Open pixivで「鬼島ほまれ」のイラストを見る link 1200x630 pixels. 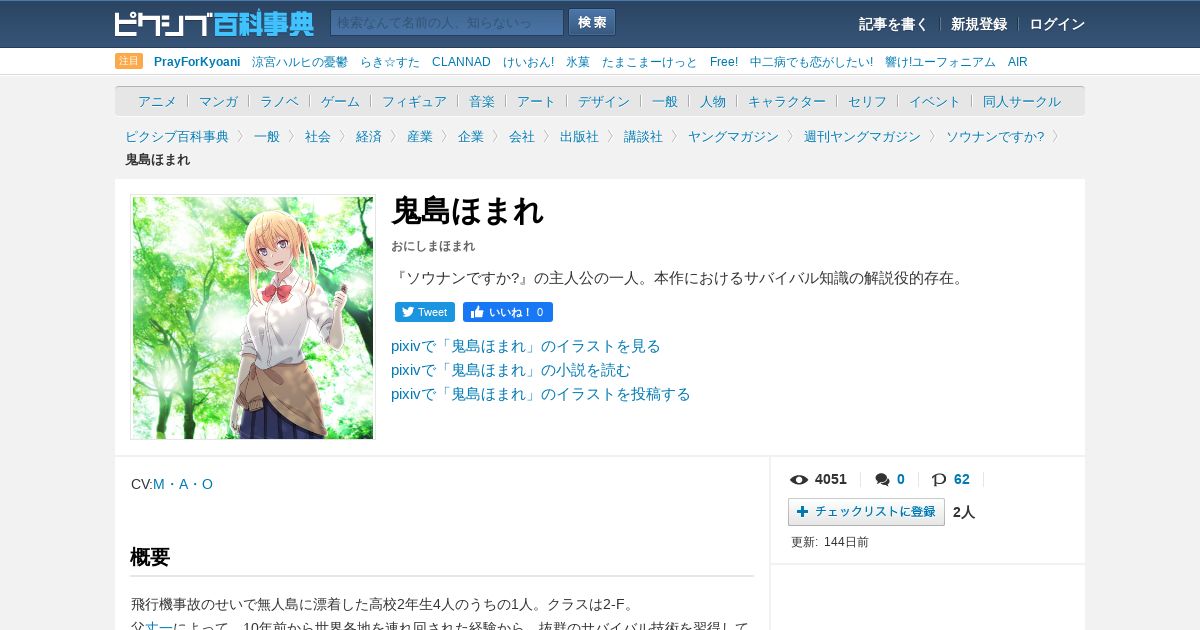click(x=526, y=346)
